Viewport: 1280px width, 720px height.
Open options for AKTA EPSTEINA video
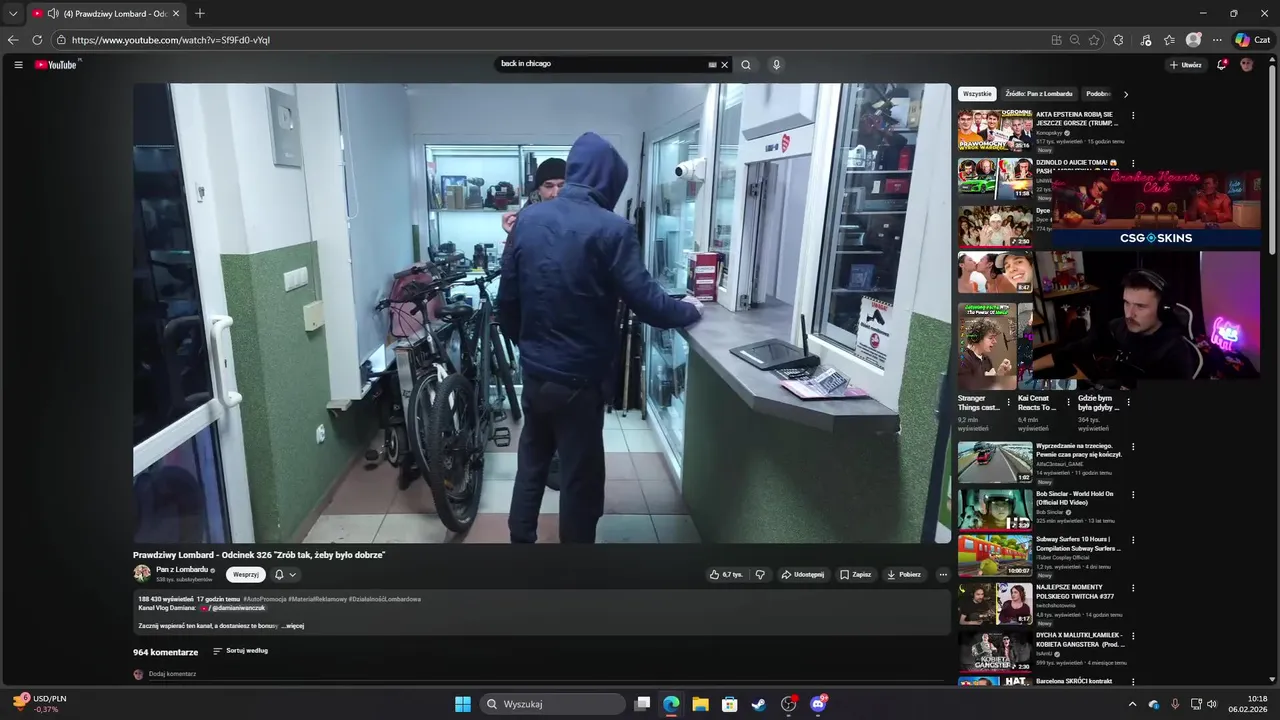(1133, 116)
